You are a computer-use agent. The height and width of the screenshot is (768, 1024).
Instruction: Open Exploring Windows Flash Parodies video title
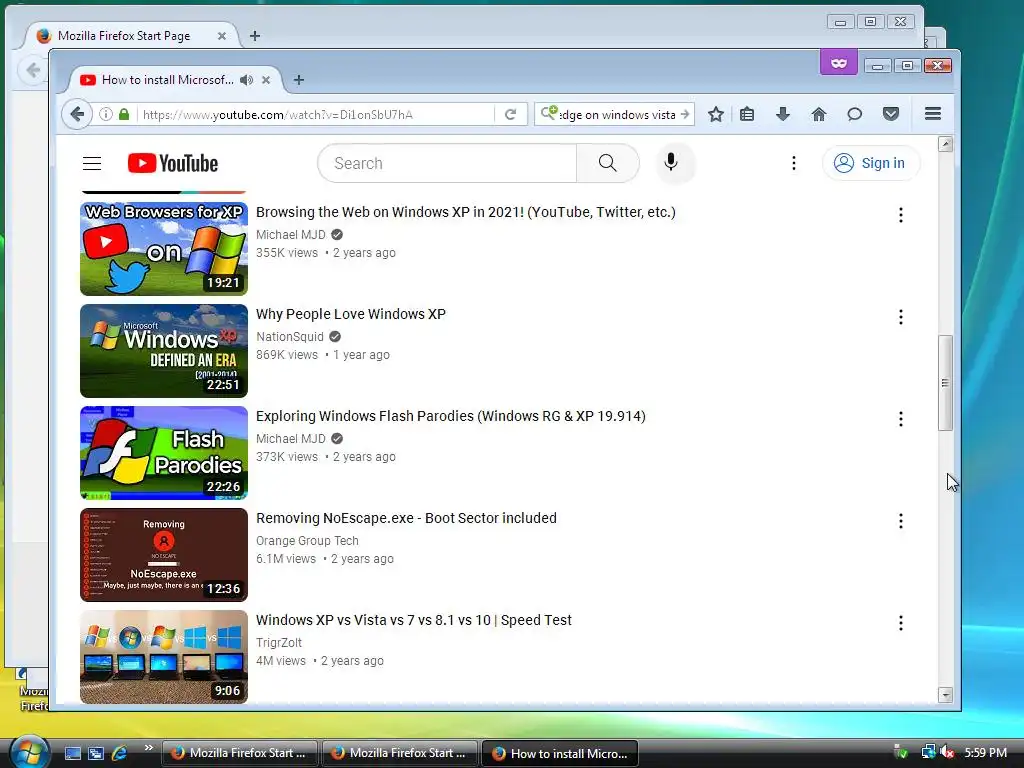[x=451, y=416]
